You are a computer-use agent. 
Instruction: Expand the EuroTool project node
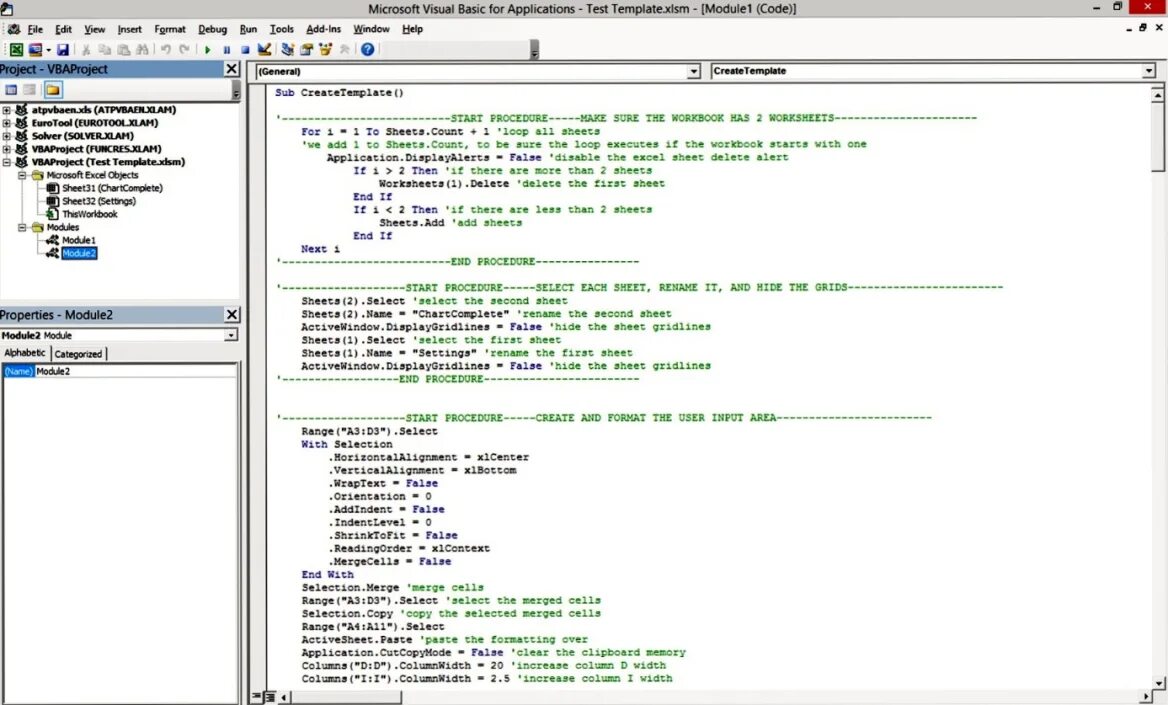pos(7,123)
